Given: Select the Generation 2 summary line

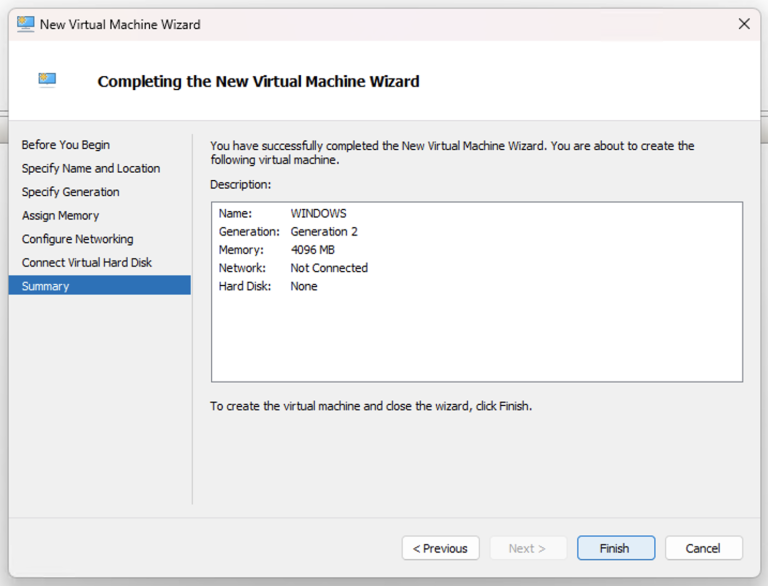Looking at the screenshot, I should (x=288, y=231).
